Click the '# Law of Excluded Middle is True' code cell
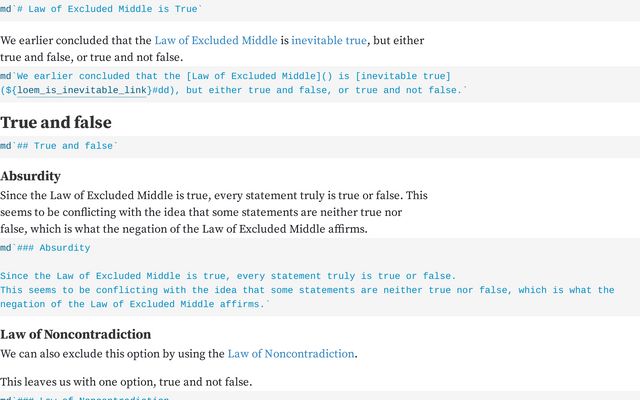640x400 pixels. click(x=320, y=9)
